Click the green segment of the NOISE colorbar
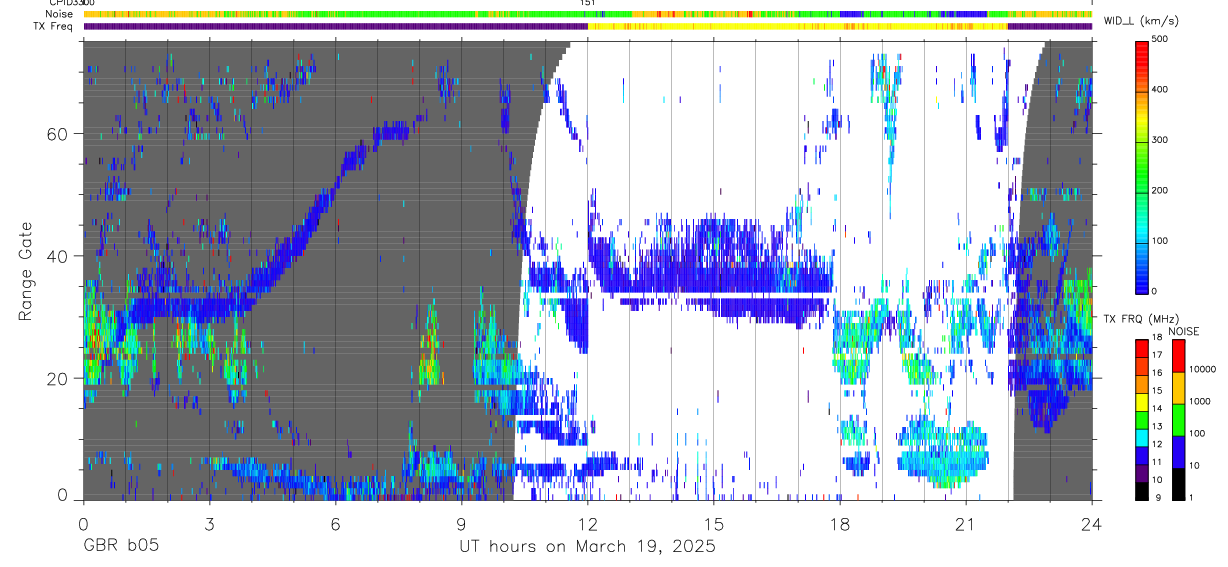The width and height of the screenshot is (1228, 567). pos(1178,420)
